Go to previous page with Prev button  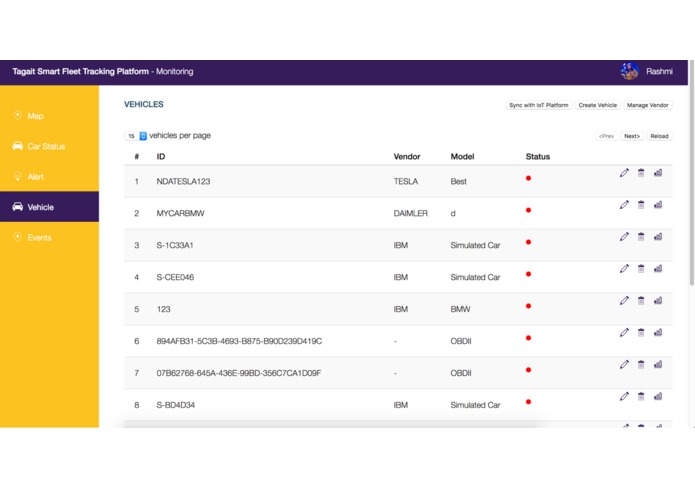click(606, 136)
